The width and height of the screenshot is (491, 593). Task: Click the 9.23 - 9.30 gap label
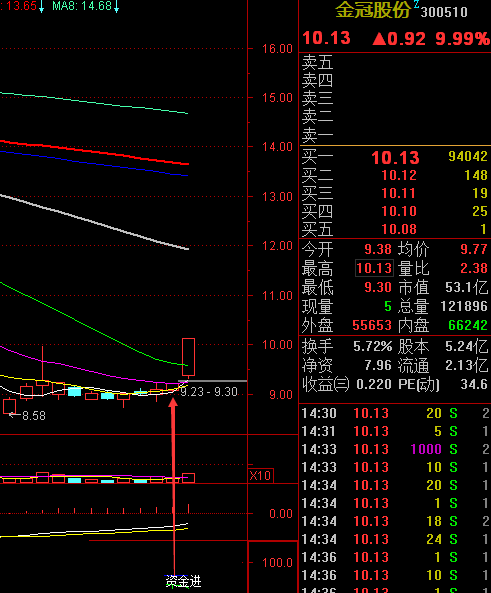[209, 392]
